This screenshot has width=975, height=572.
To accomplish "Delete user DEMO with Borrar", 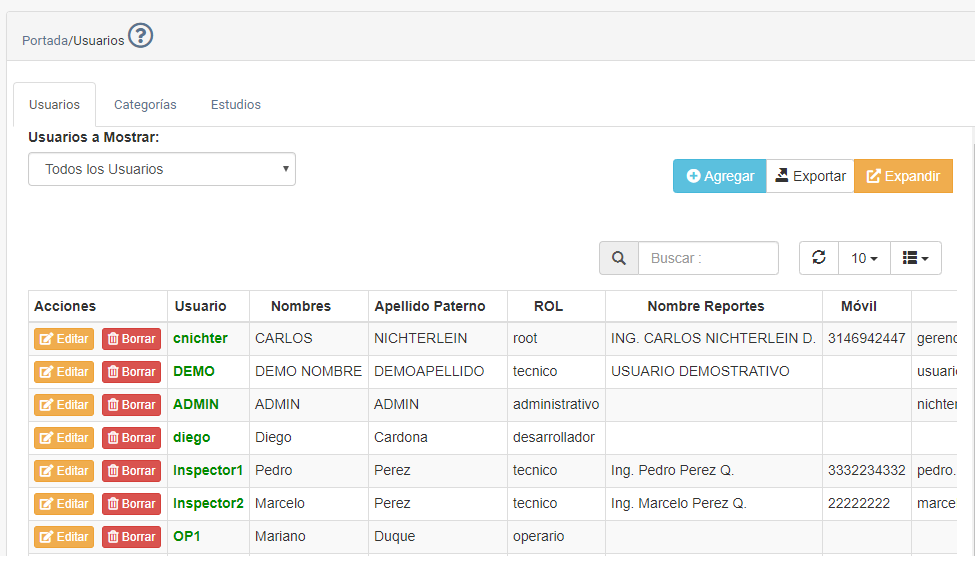I will [131, 372].
